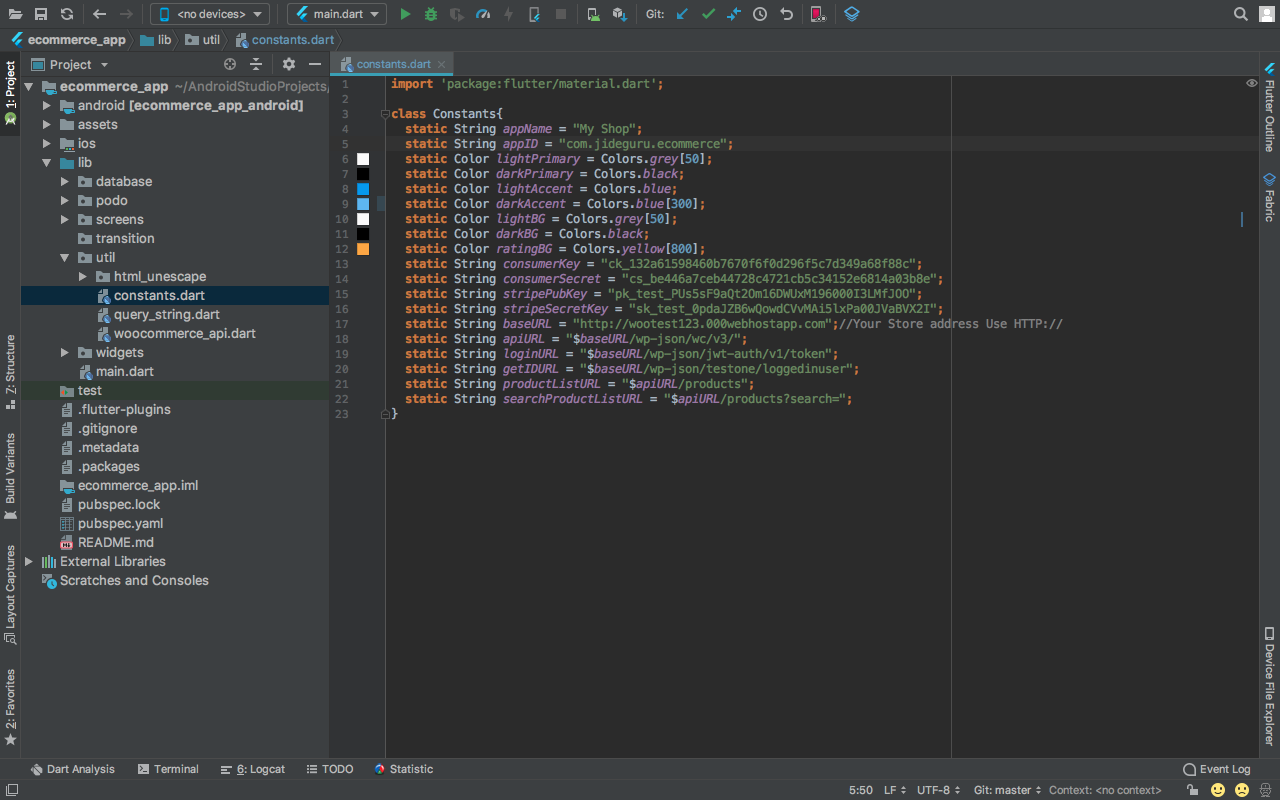The height and width of the screenshot is (800, 1280).
Task: Open Git: master branch popup
Action: pyautogui.click(x=1008, y=790)
